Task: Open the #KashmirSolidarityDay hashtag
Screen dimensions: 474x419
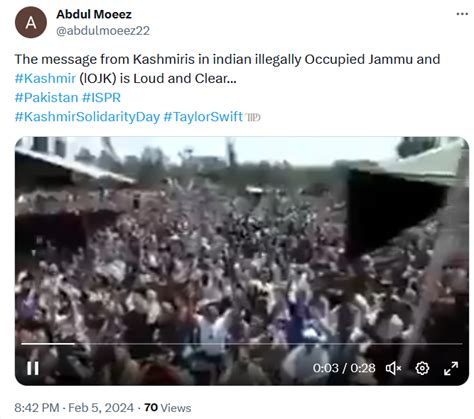Action: click(x=87, y=117)
